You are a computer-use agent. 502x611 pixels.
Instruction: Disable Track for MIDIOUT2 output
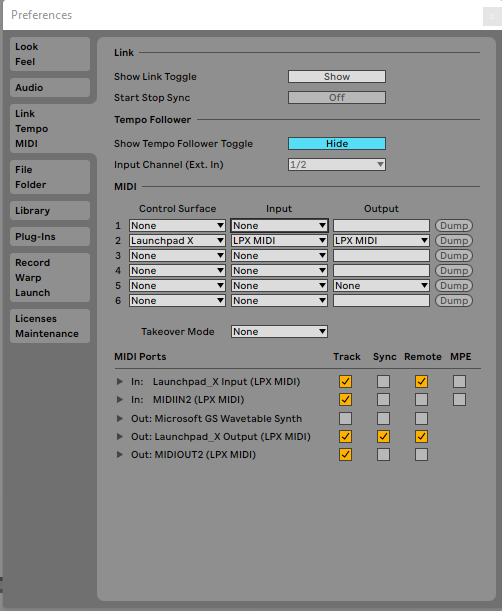tap(345, 454)
